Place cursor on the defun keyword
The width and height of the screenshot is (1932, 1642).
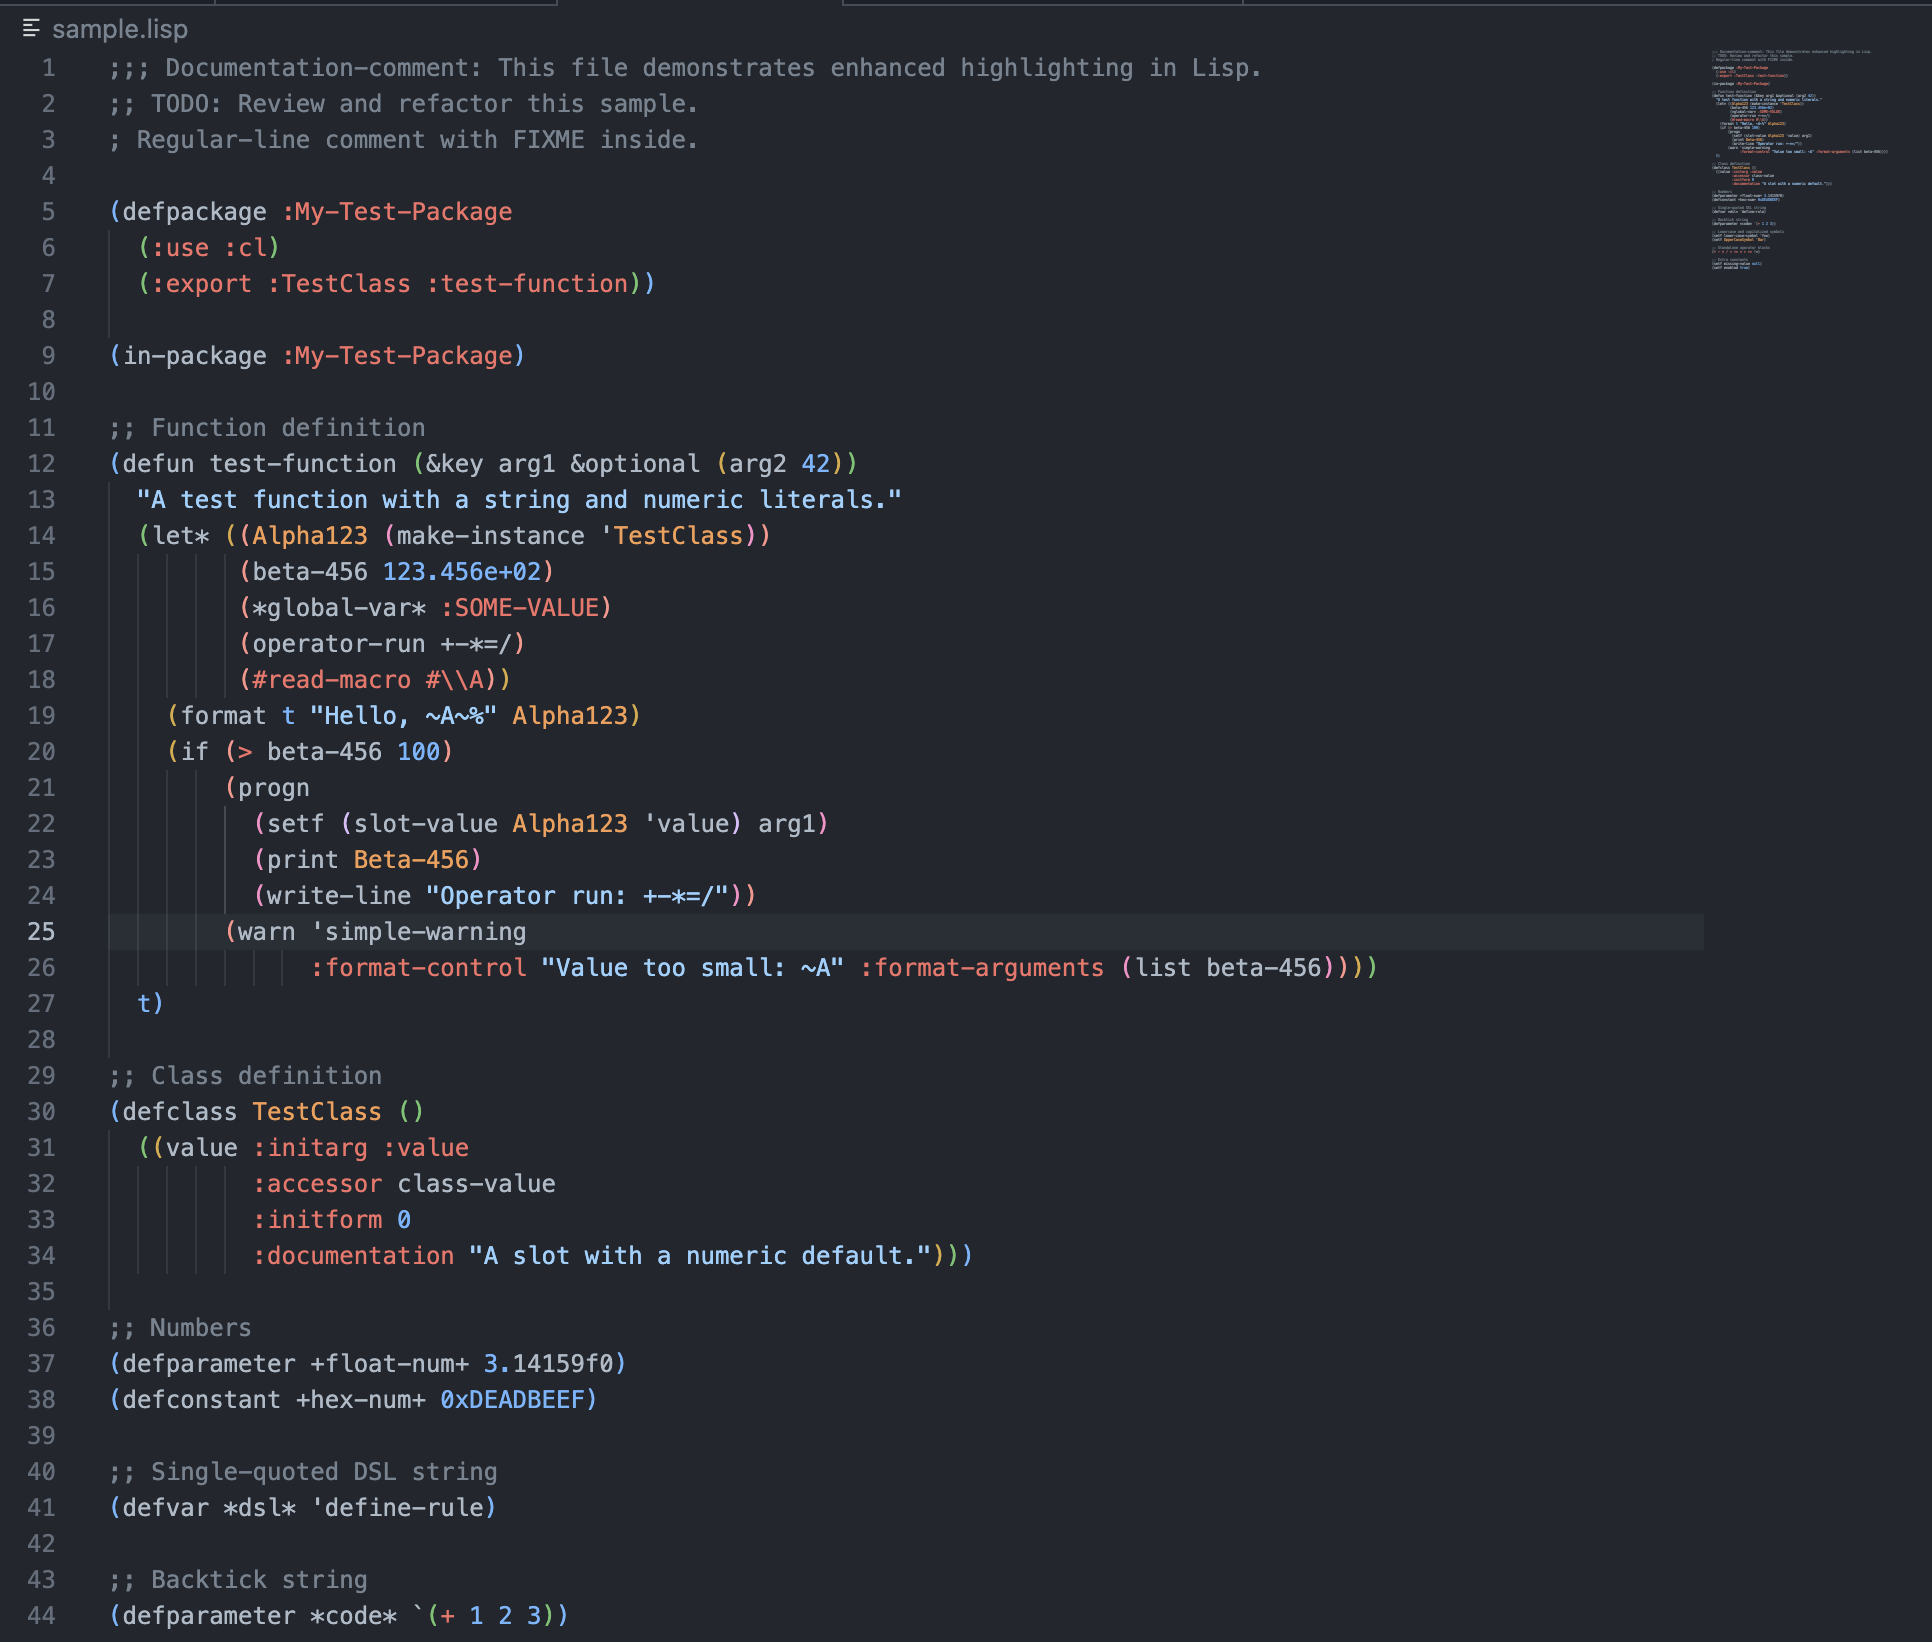pos(158,464)
